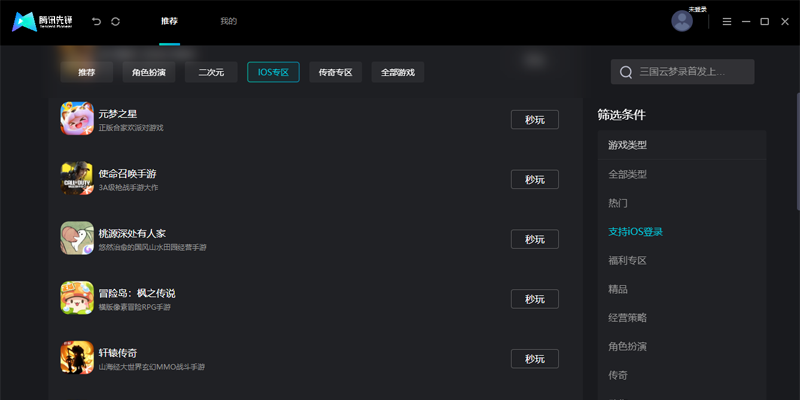Filter by 福利专区
Image resolution: width=800 pixels, height=400 pixels.
tap(628, 261)
